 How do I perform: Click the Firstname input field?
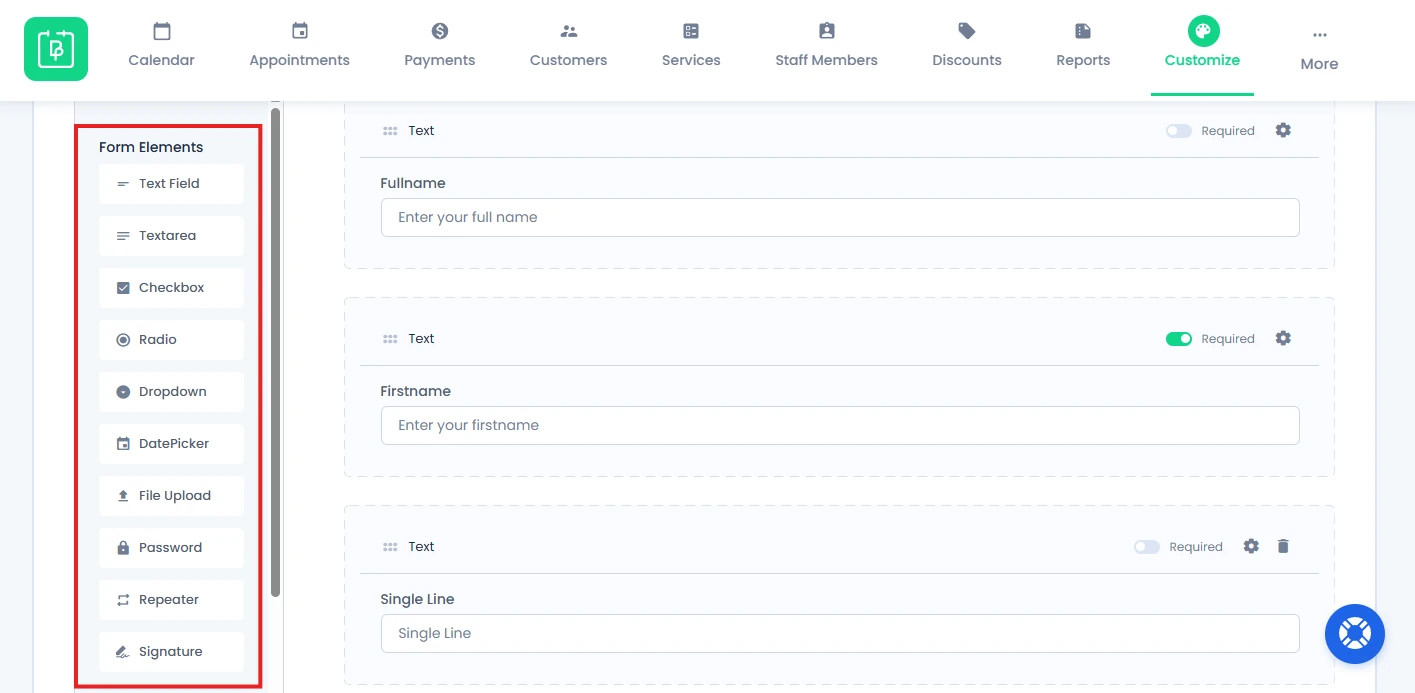point(840,425)
